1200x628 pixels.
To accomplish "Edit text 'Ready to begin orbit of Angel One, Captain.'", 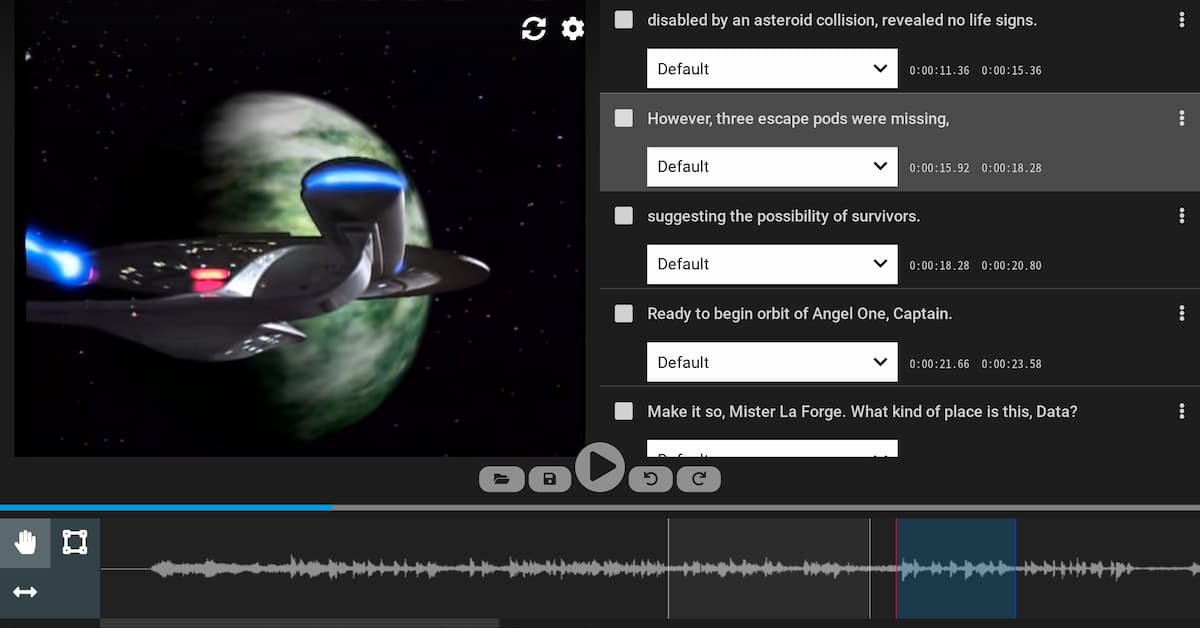I will click(799, 314).
